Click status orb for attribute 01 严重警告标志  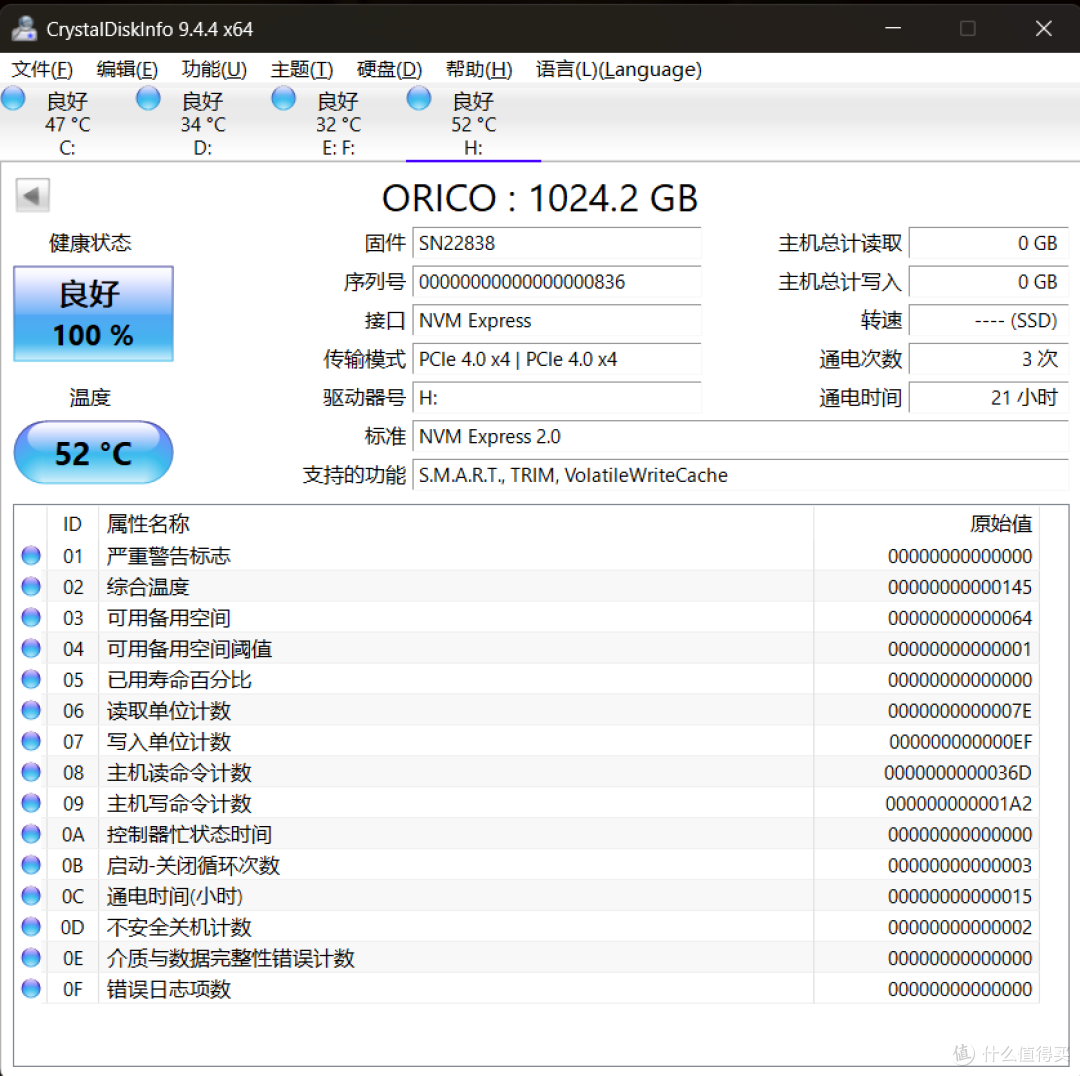[31, 555]
